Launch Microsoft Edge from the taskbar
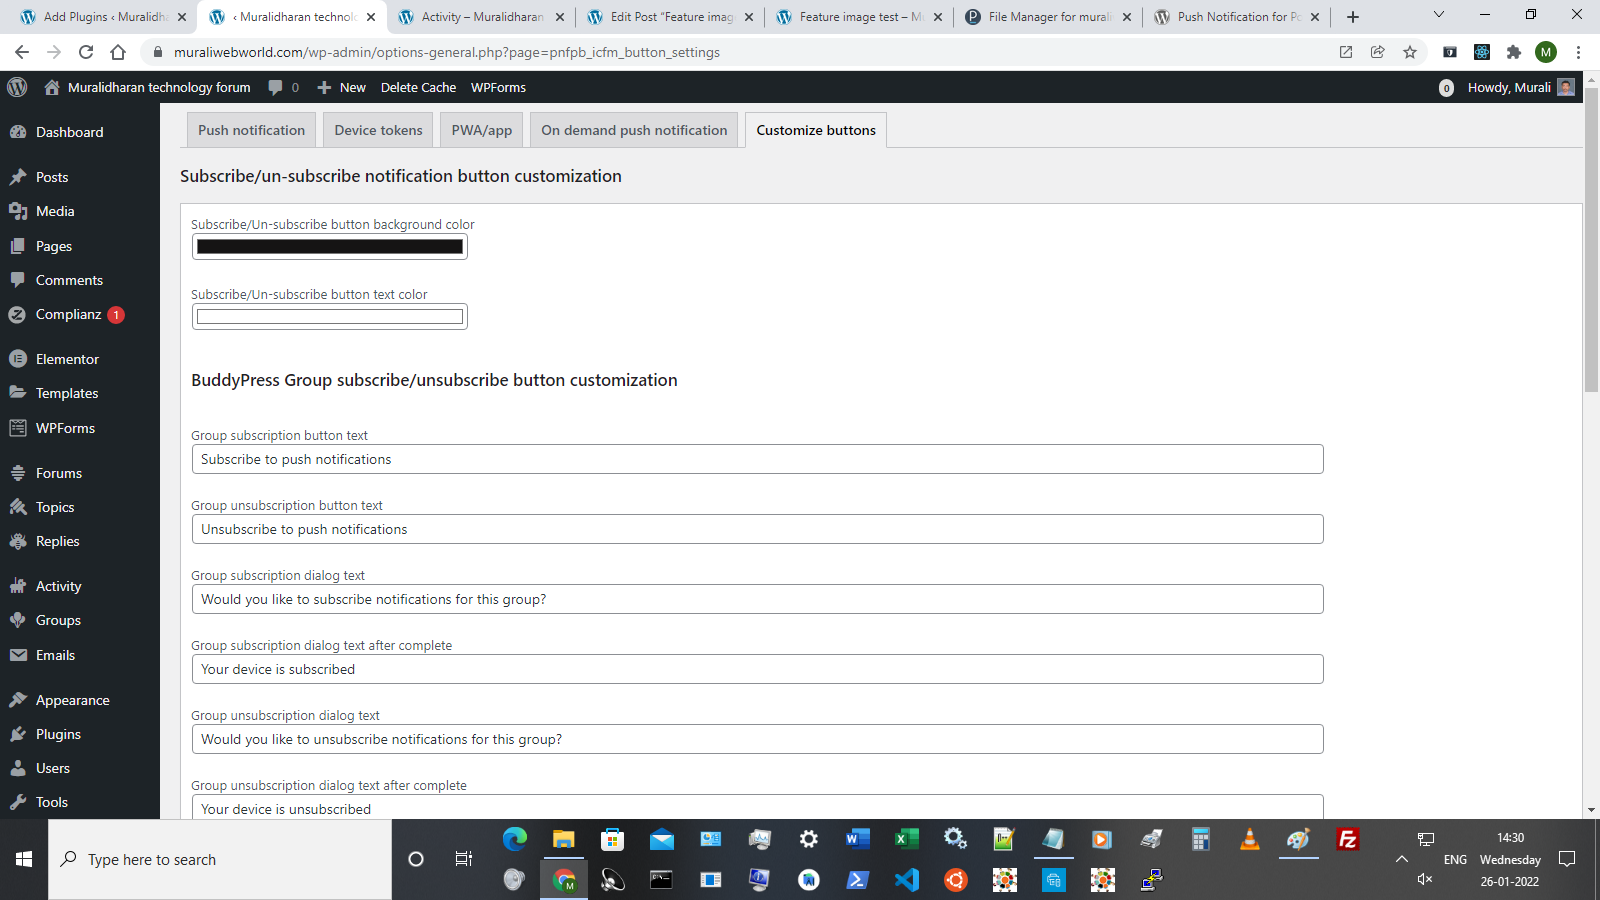 (x=515, y=839)
